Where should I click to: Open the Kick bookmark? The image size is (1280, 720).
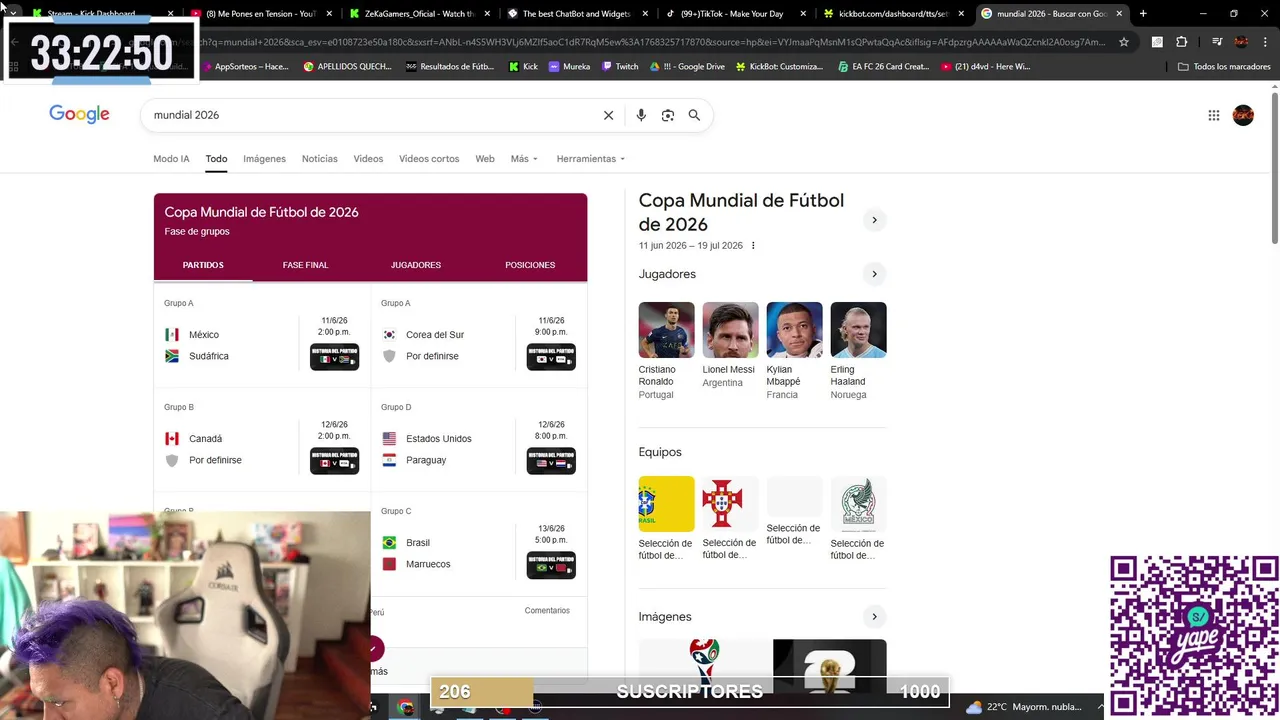coord(524,66)
